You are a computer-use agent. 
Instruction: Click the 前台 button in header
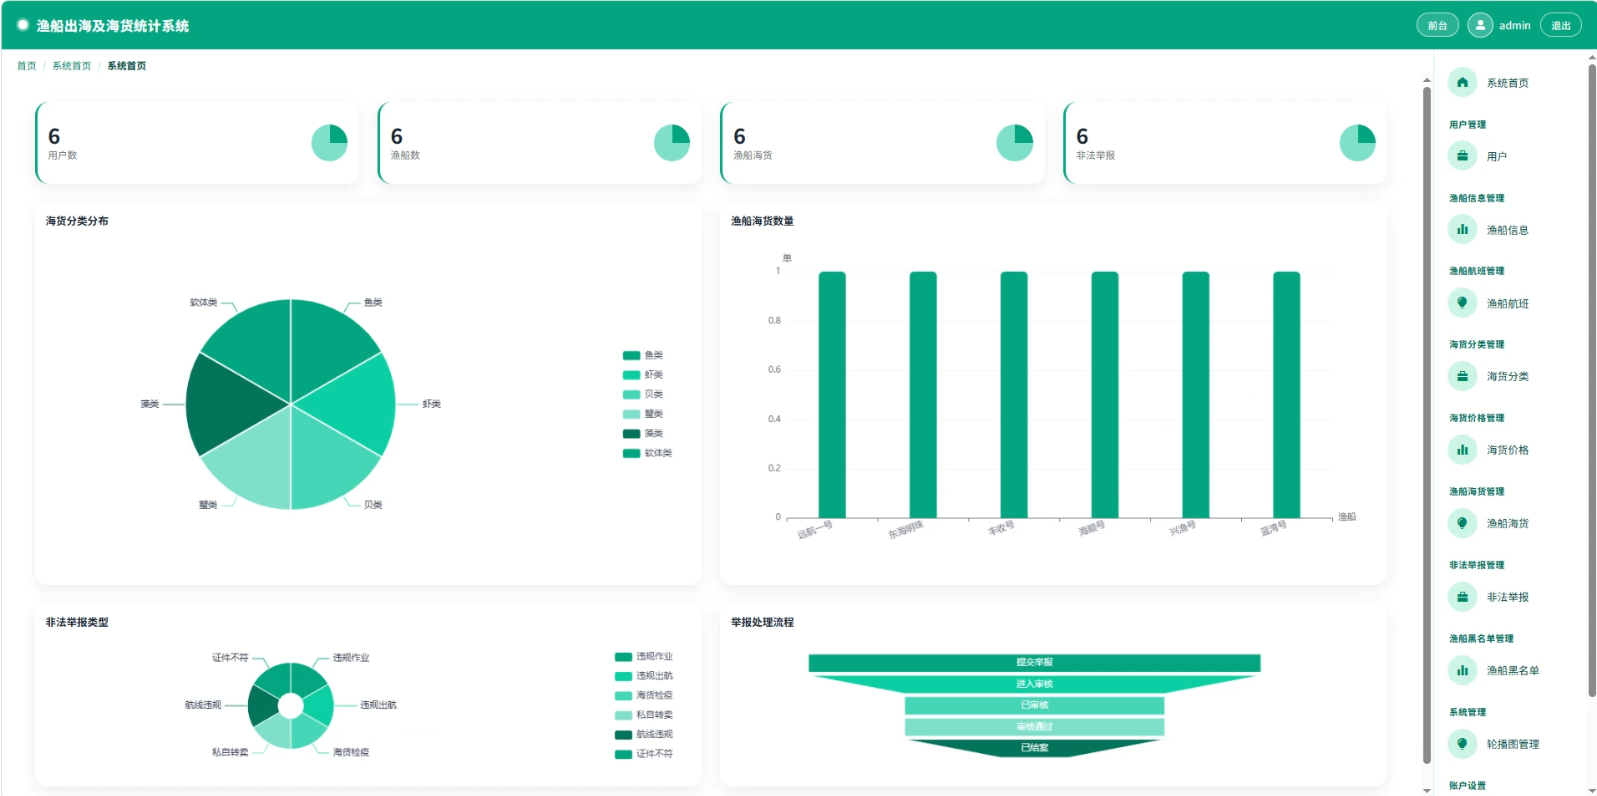[1438, 25]
